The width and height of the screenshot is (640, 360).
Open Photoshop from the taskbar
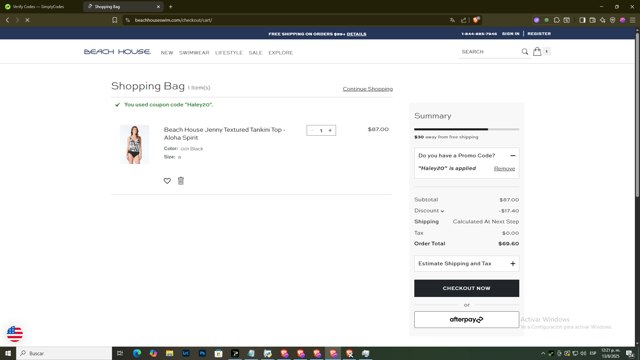(x=202, y=353)
